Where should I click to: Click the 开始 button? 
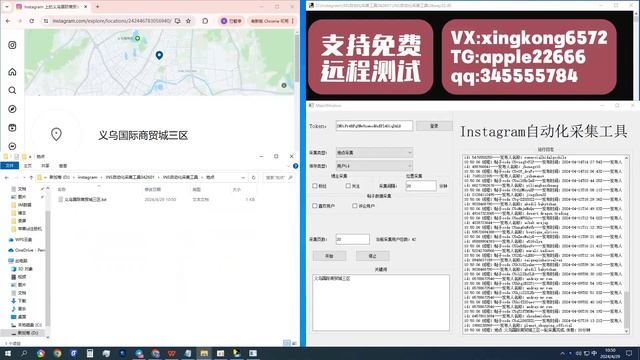pyautogui.click(x=329, y=256)
